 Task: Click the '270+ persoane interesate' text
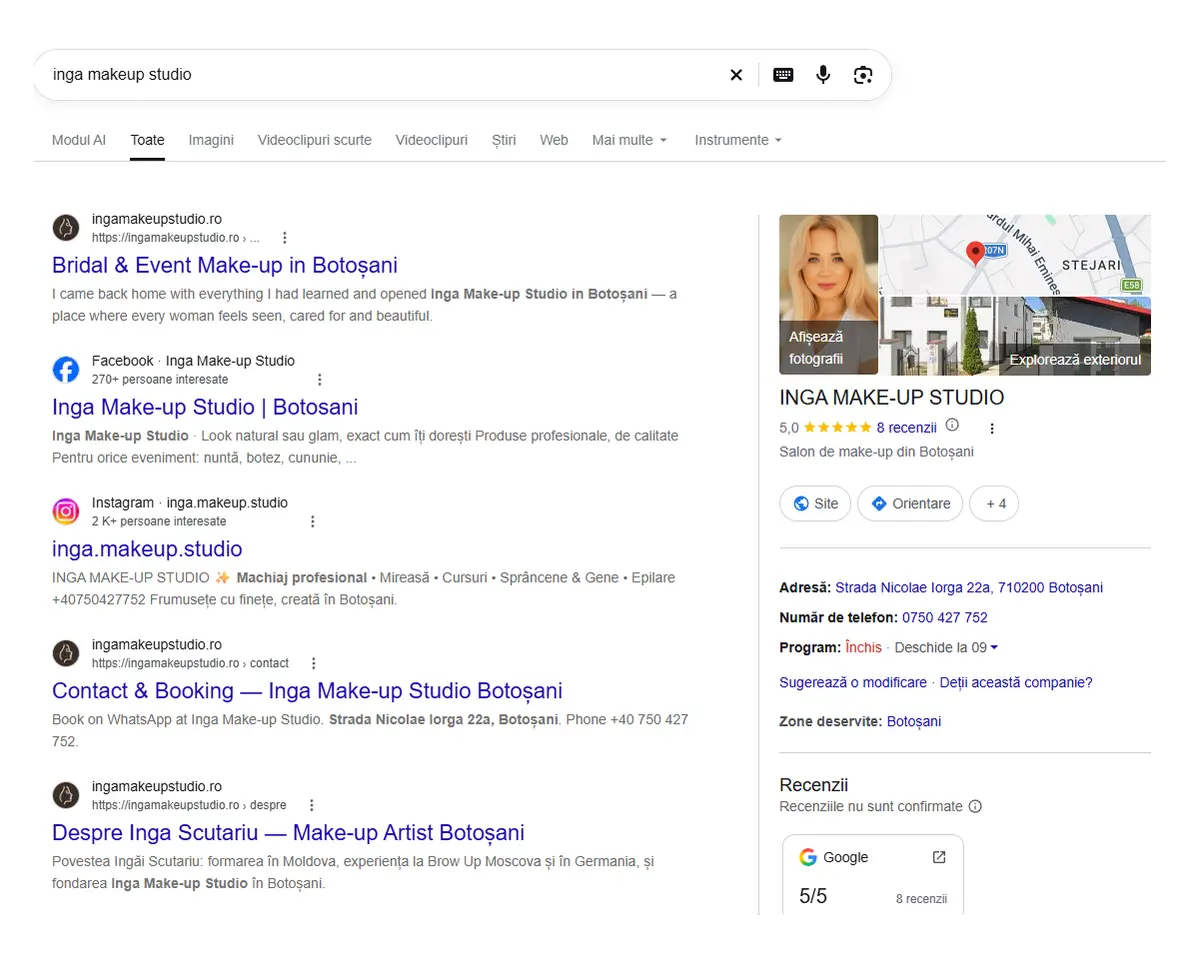pyautogui.click(x=160, y=380)
